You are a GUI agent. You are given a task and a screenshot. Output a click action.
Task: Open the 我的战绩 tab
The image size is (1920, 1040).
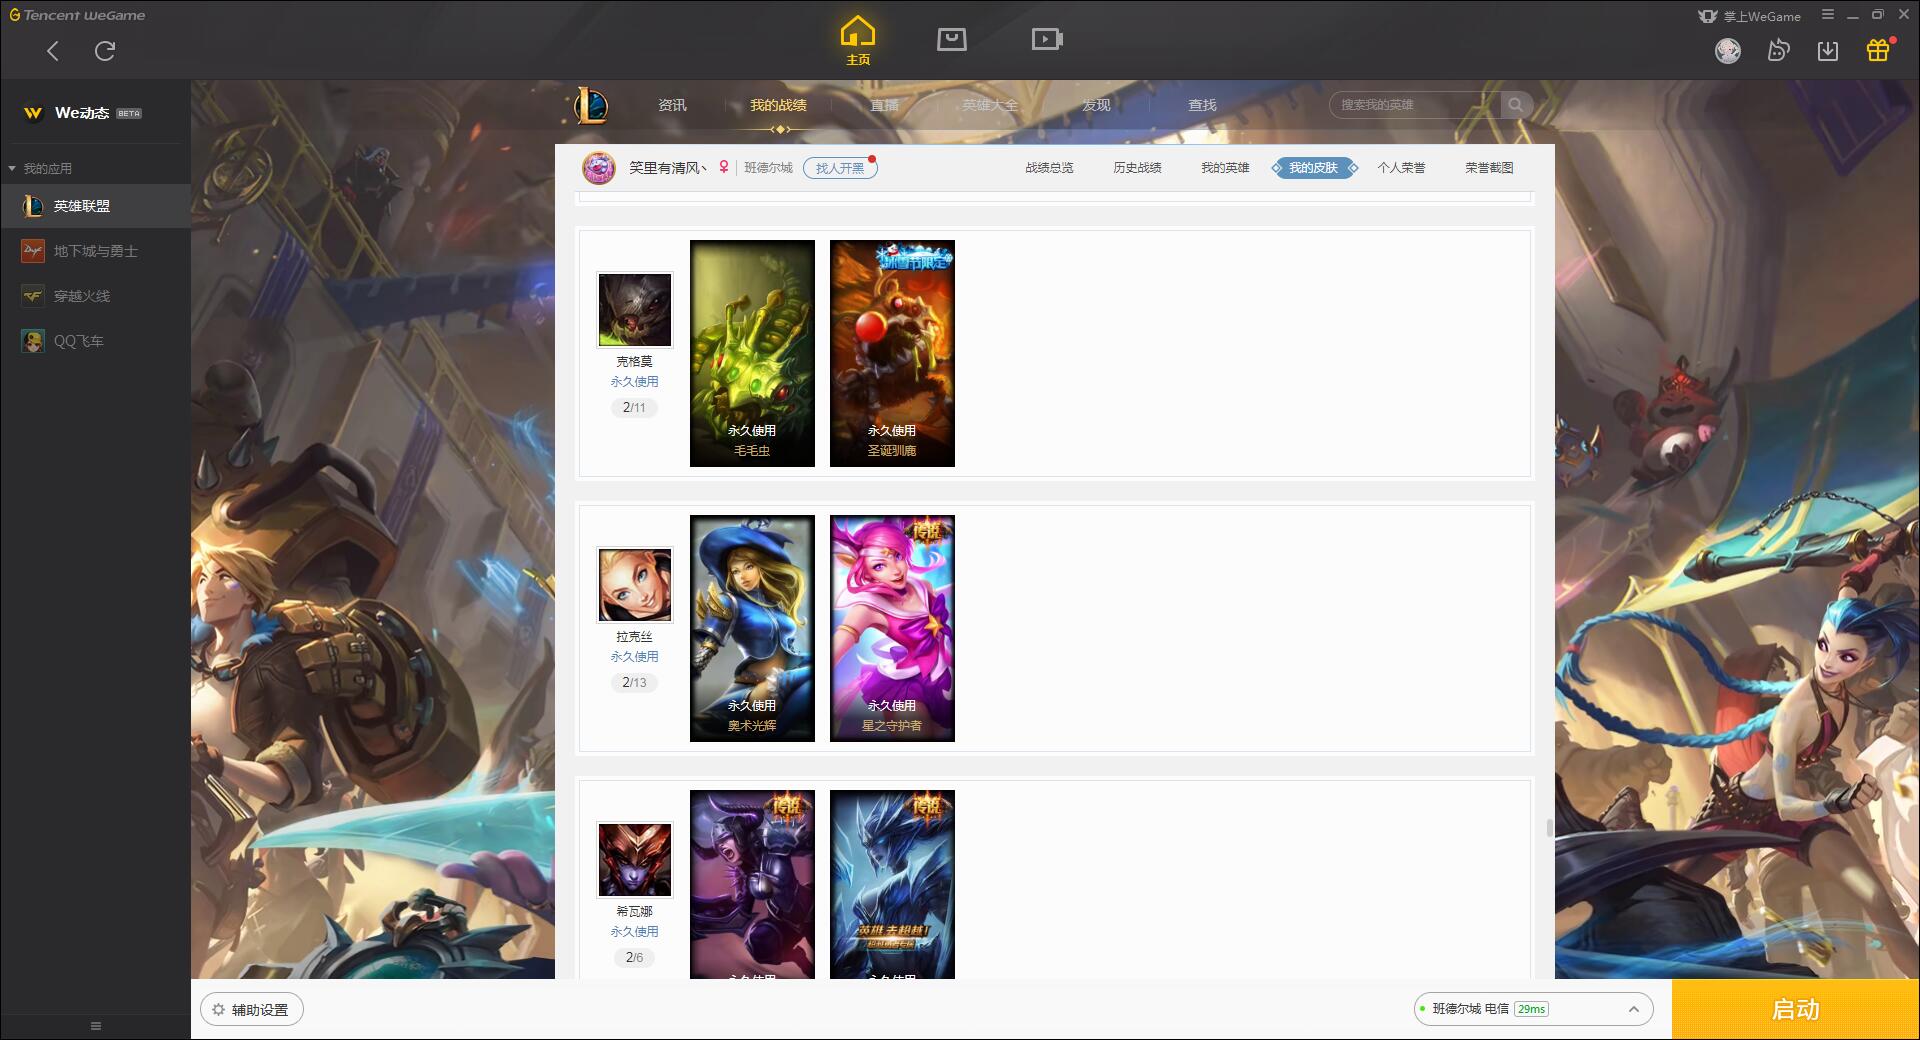(778, 105)
